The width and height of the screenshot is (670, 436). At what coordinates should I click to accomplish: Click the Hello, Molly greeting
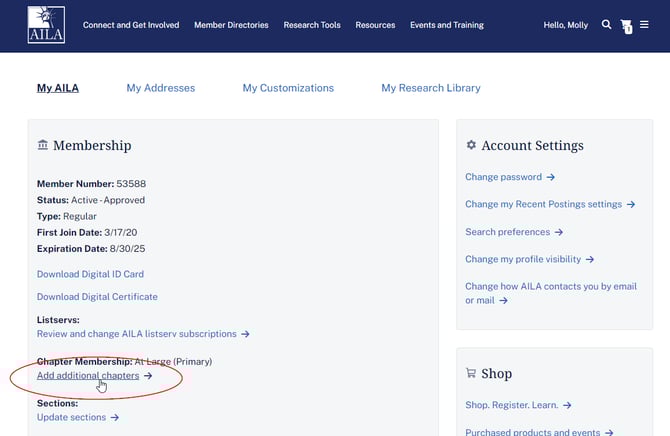[x=567, y=25]
